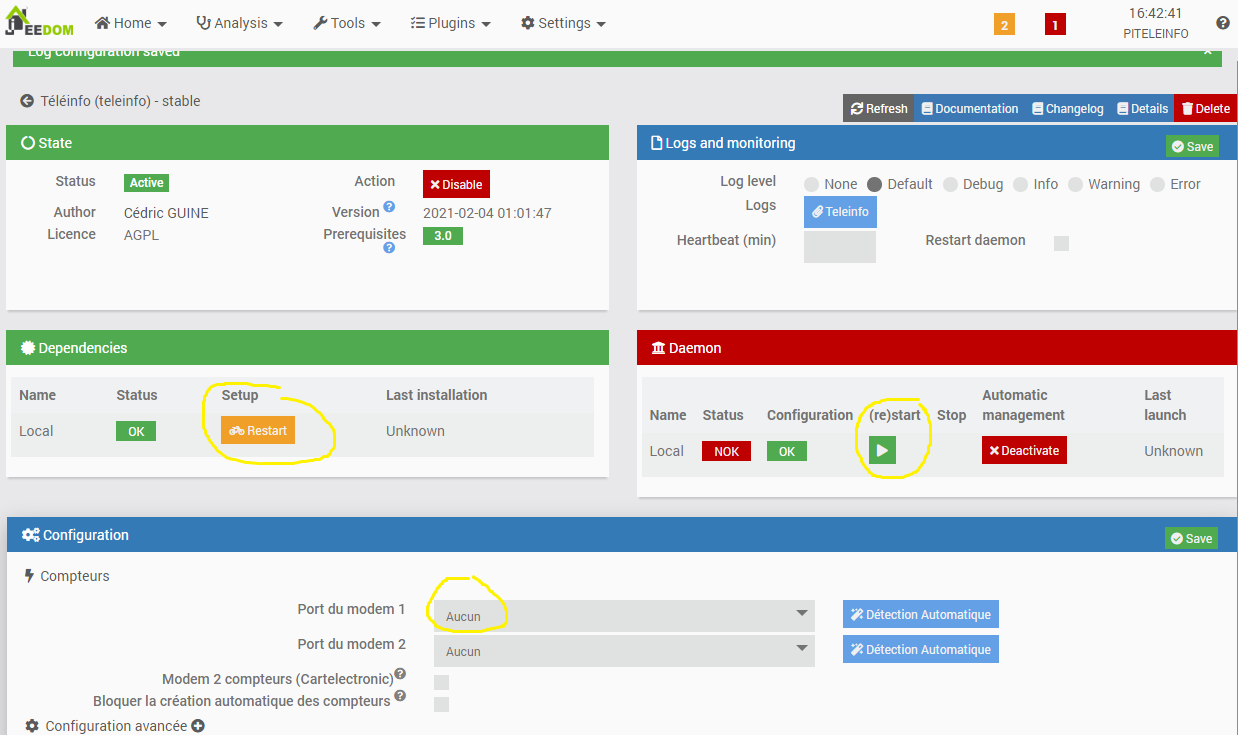Click the red notification badge showing 1
The image size is (1238, 735).
pyautogui.click(x=1055, y=24)
